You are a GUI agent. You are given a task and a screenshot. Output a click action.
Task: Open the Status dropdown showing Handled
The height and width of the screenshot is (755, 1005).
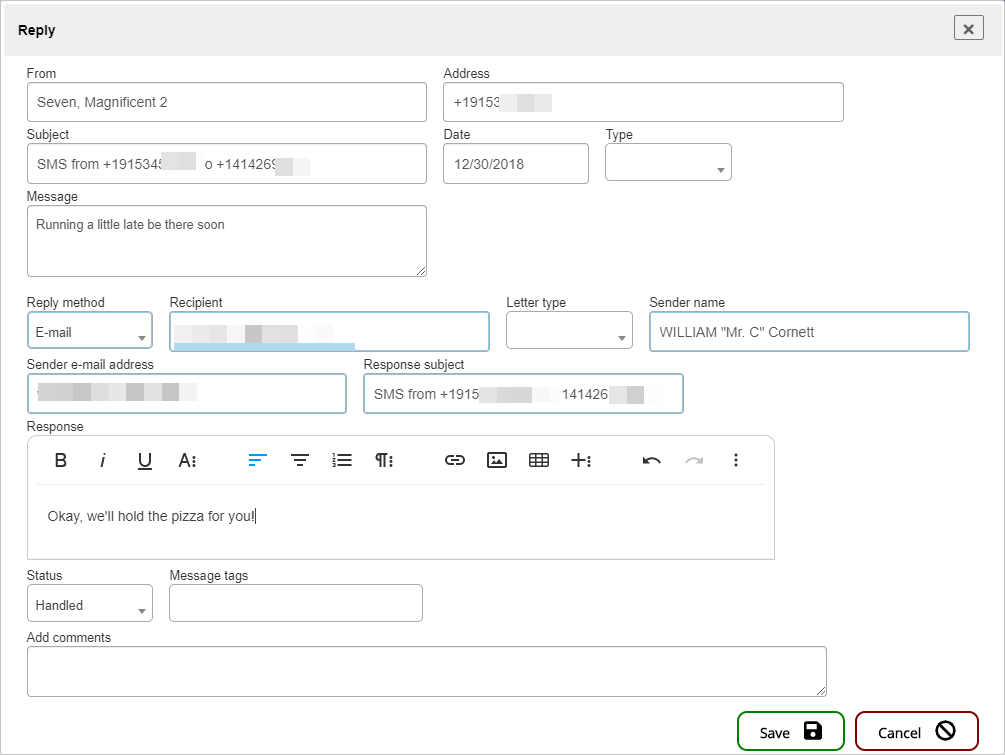click(x=90, y=605)
